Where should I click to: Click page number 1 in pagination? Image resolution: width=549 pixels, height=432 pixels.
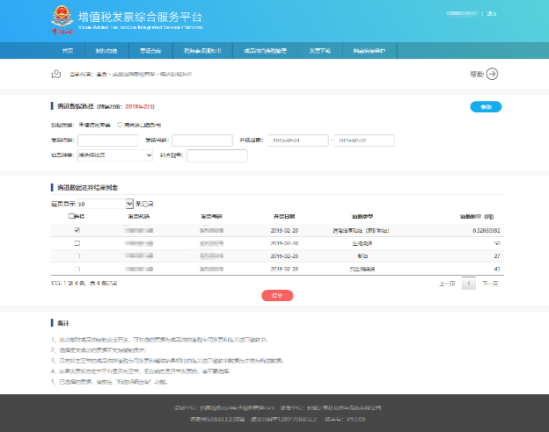pos(468,284)
